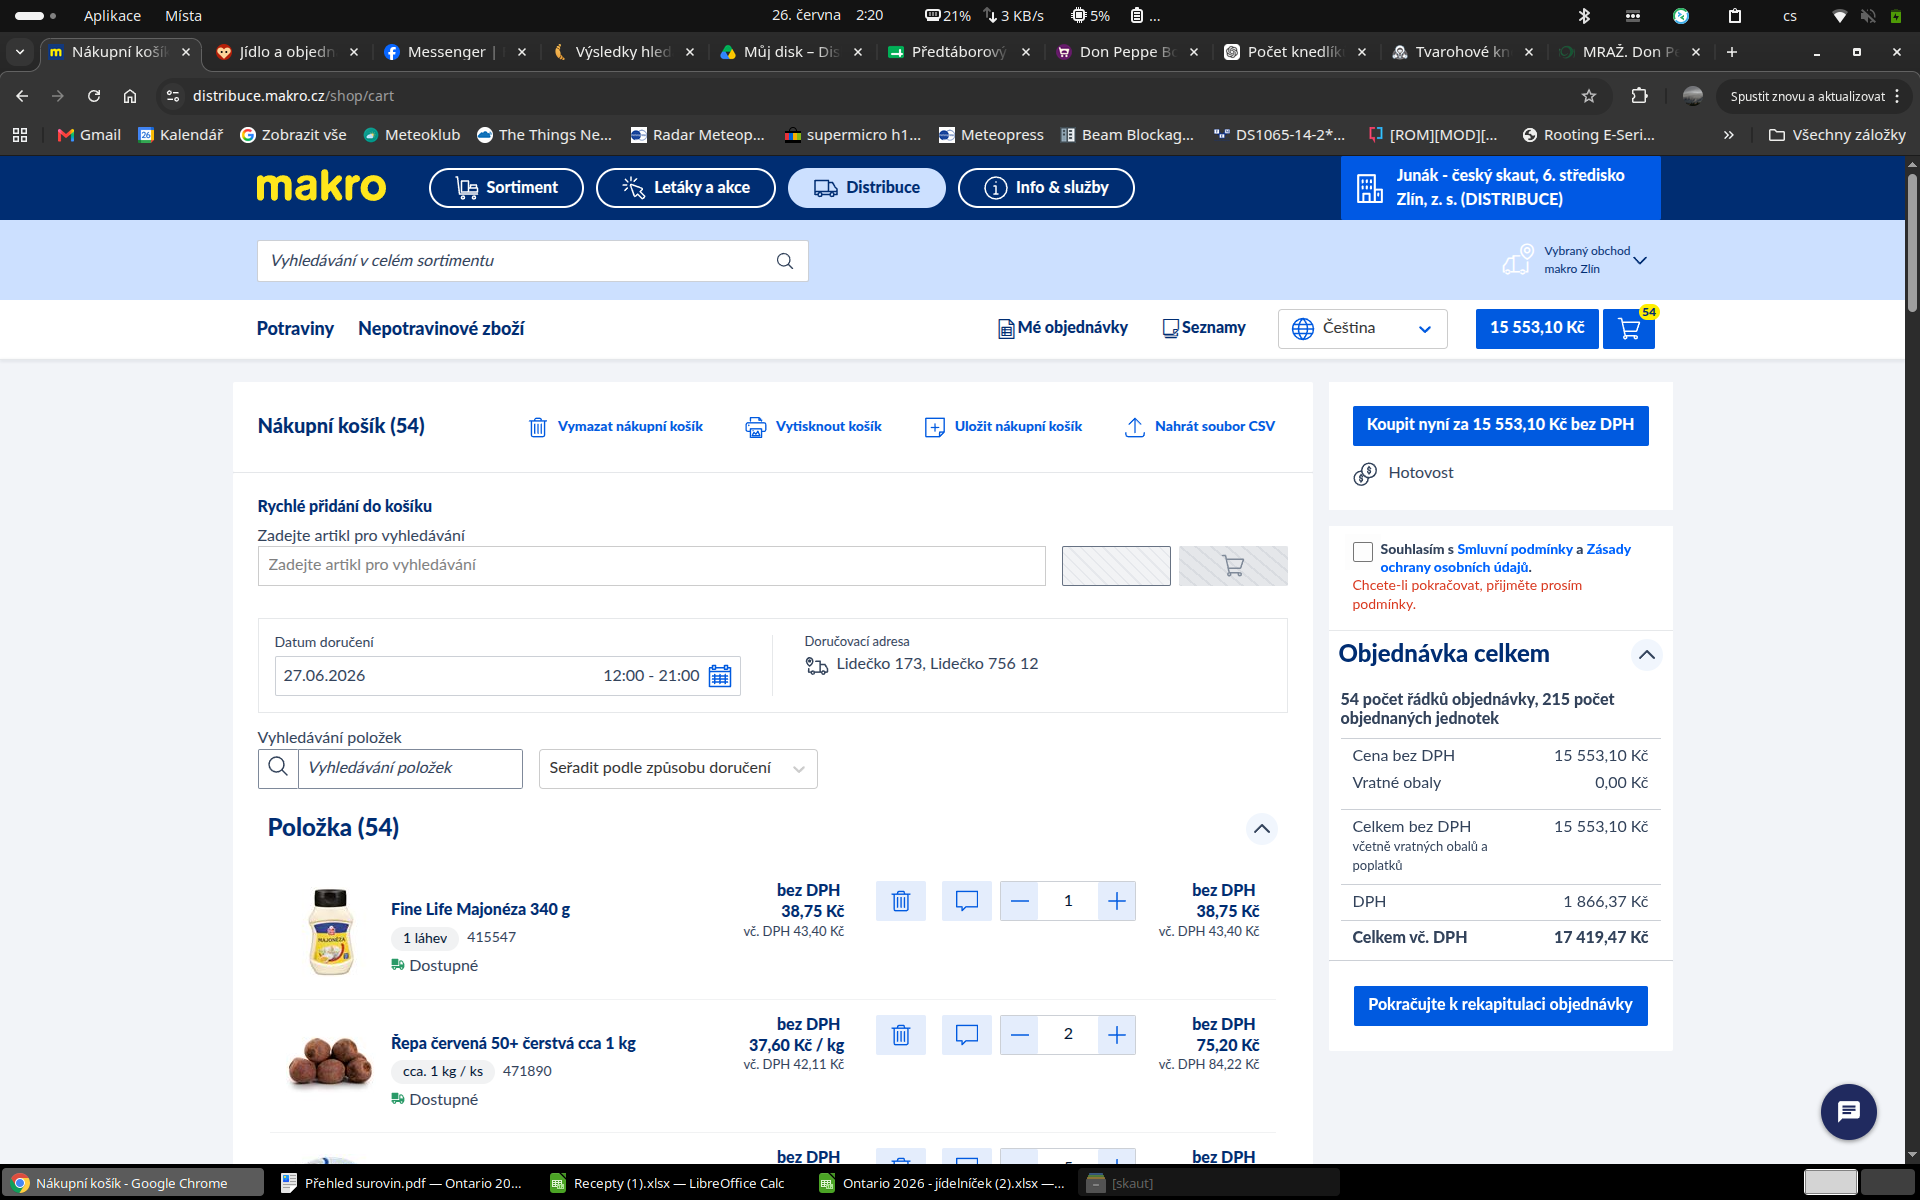Increase the Fine Life Majonéza quantity
1920x1200 pixels.
pos(1117,901)
